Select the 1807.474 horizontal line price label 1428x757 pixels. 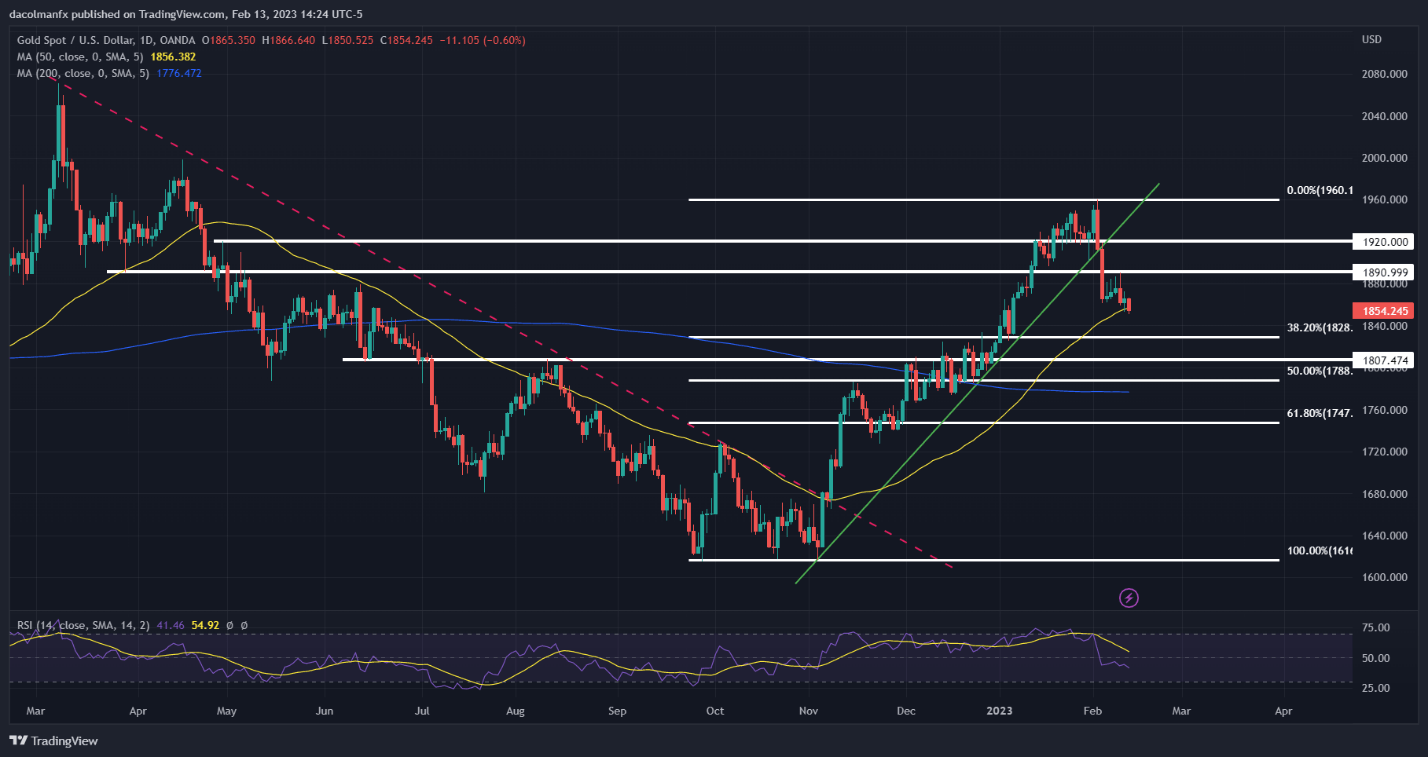coord(1381,360)
